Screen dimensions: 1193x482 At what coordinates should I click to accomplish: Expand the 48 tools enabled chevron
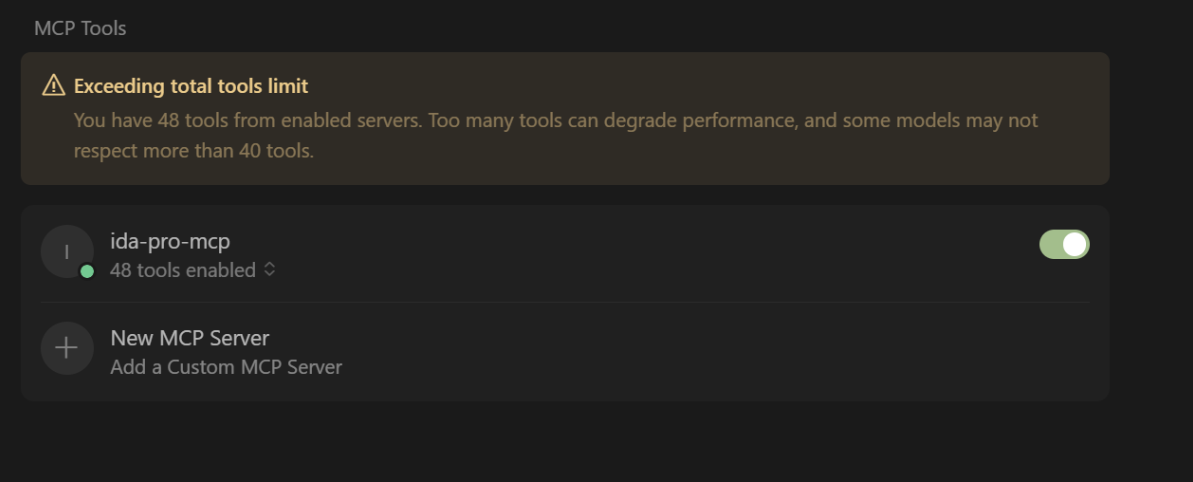[269, 270]
